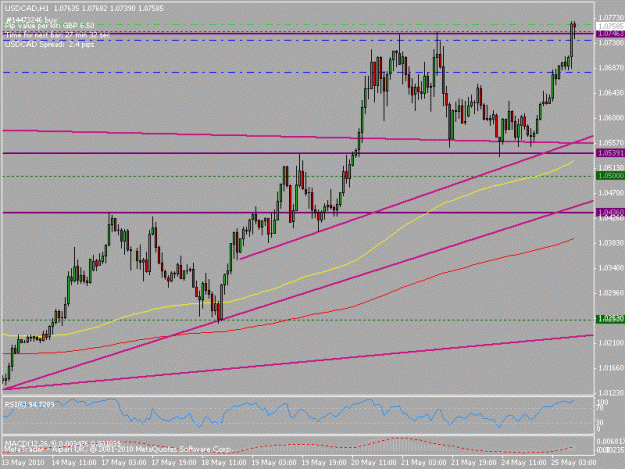Click the 17 May 19:00 time label

[174, 463]
